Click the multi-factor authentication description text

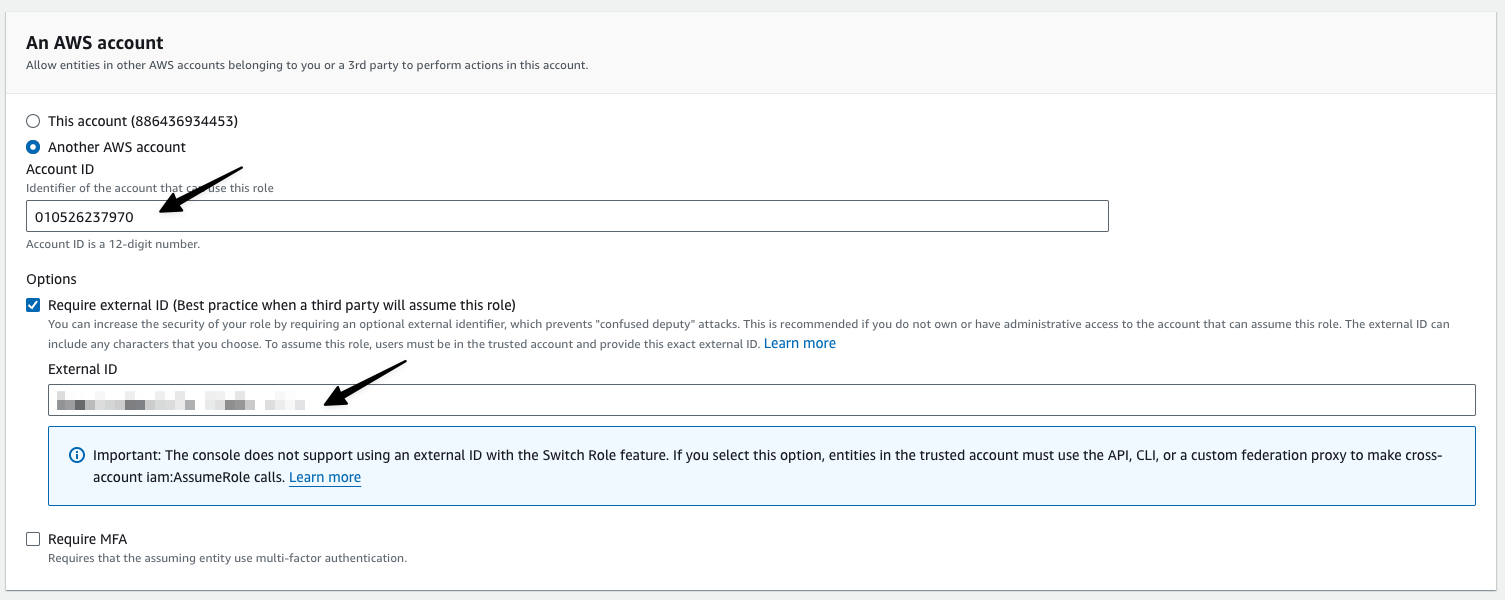click(227, 558)
